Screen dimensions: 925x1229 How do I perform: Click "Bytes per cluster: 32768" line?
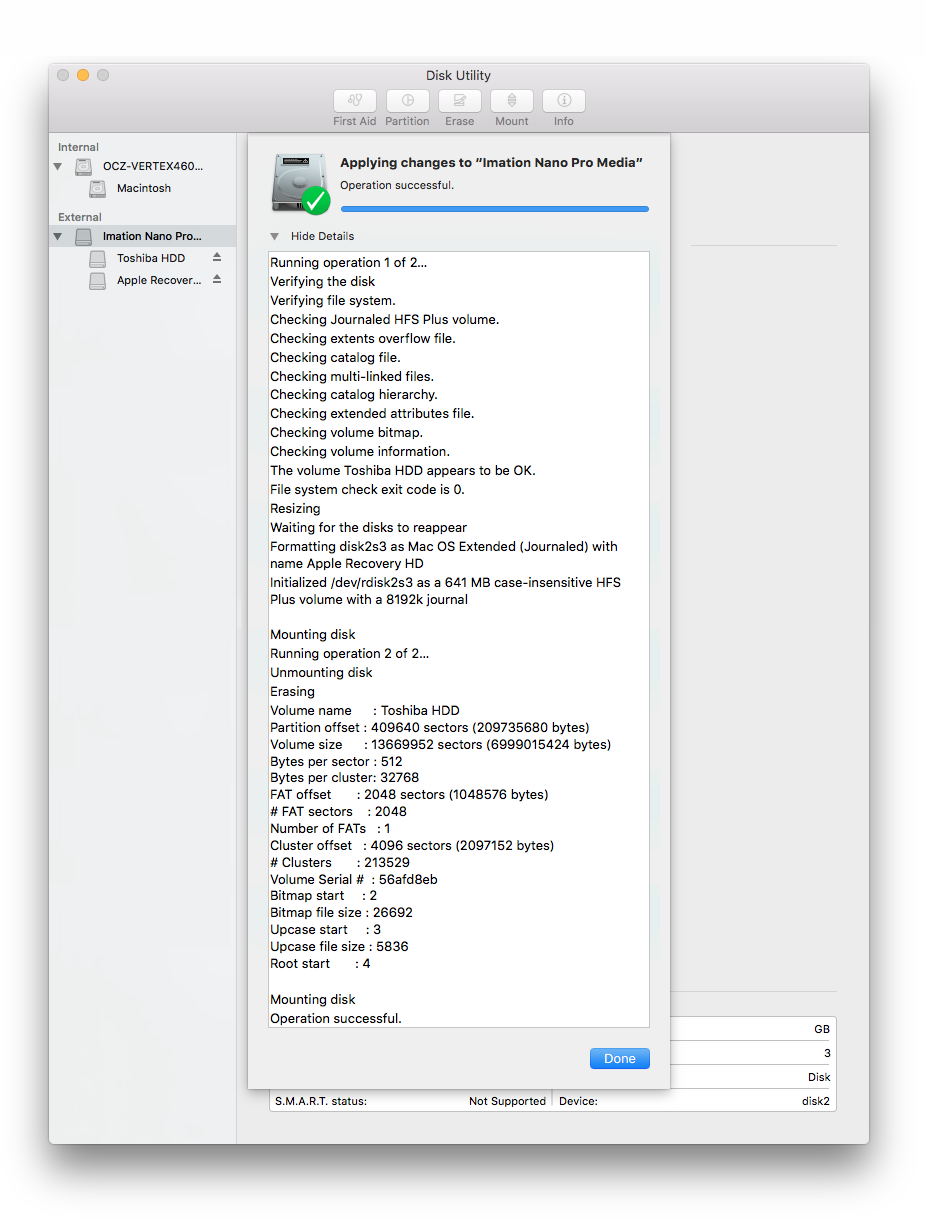pyautogui.click(x=345, y=778)
